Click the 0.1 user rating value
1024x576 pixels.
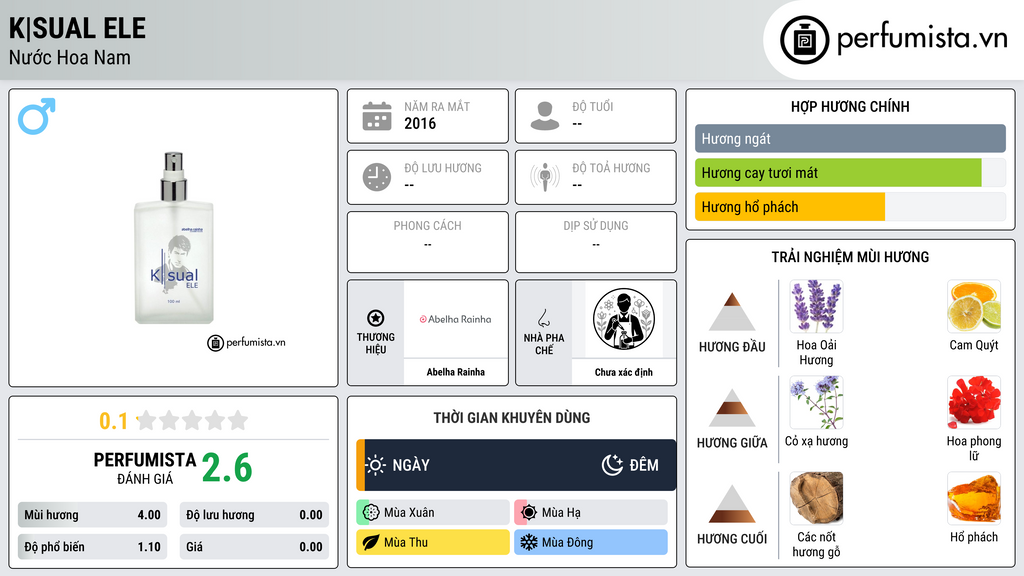pyautogui.click(x=113, y=421)
